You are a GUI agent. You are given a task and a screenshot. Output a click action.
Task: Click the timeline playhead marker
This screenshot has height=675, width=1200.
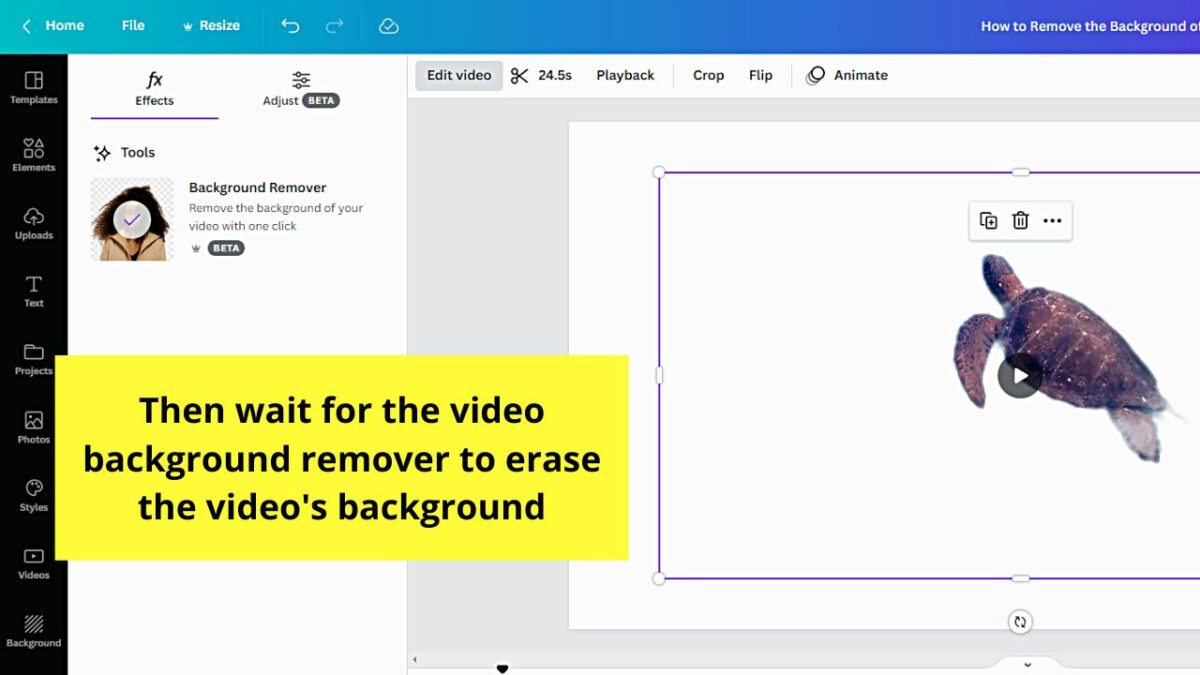point(502,667)
